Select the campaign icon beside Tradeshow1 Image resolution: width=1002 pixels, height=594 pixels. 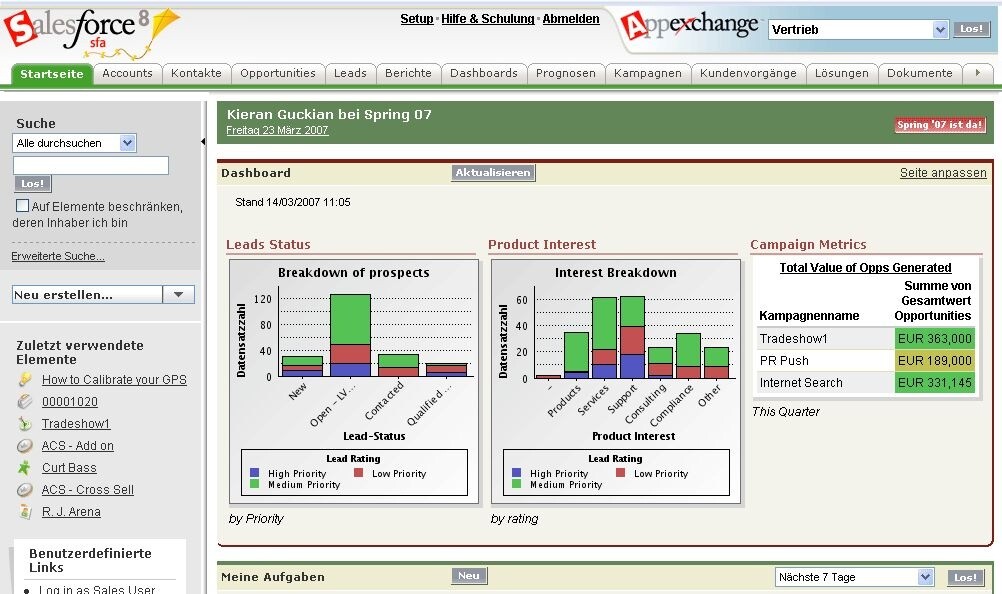tap(22, 423)
